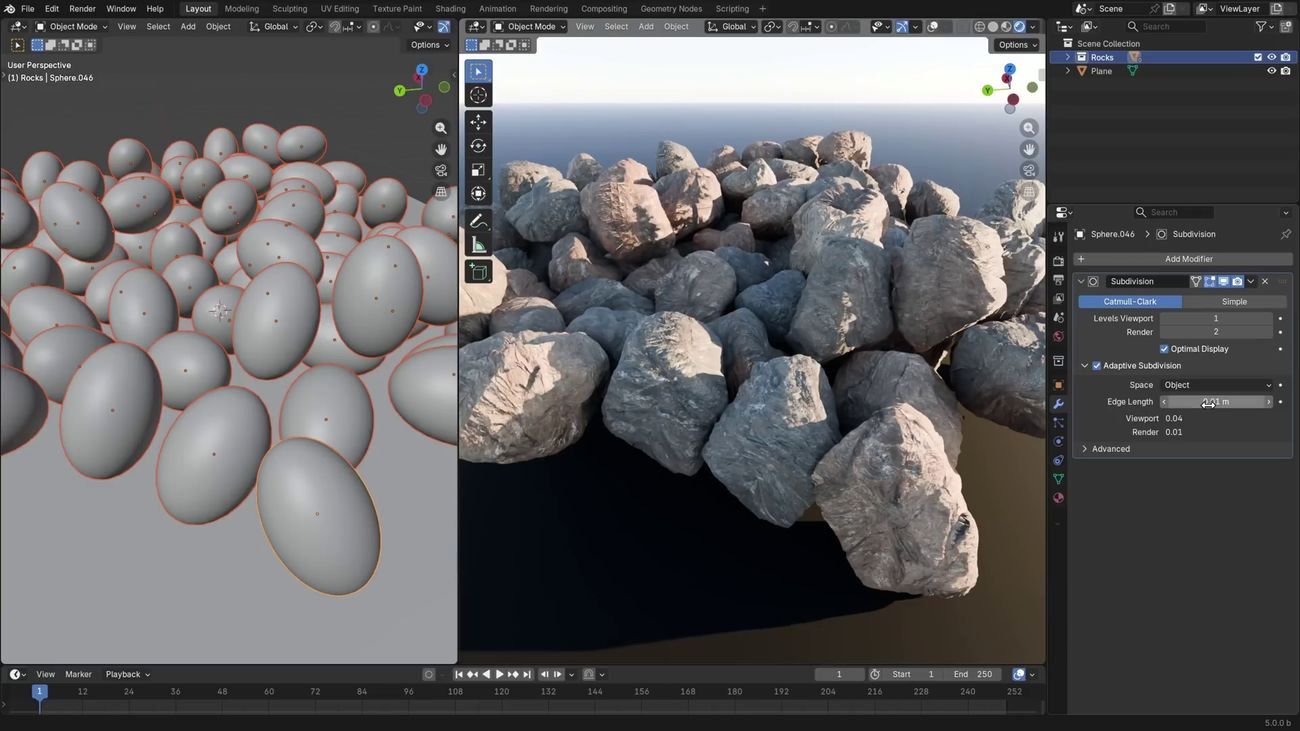Click the Add Modifier button
Image resolution: width=1300 pixels, height=731 pixels.
[x=1188, y=259]
